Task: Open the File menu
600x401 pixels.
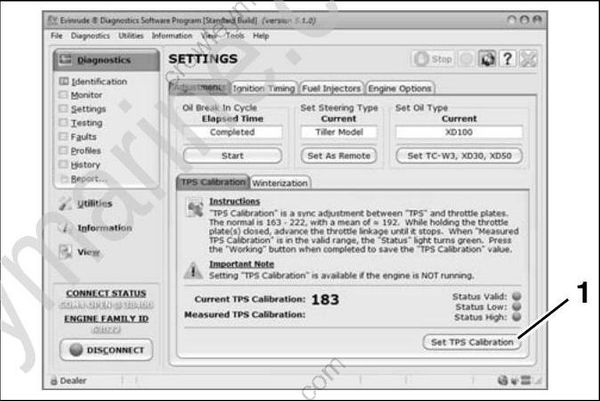Action: click(x=57, y=35)
